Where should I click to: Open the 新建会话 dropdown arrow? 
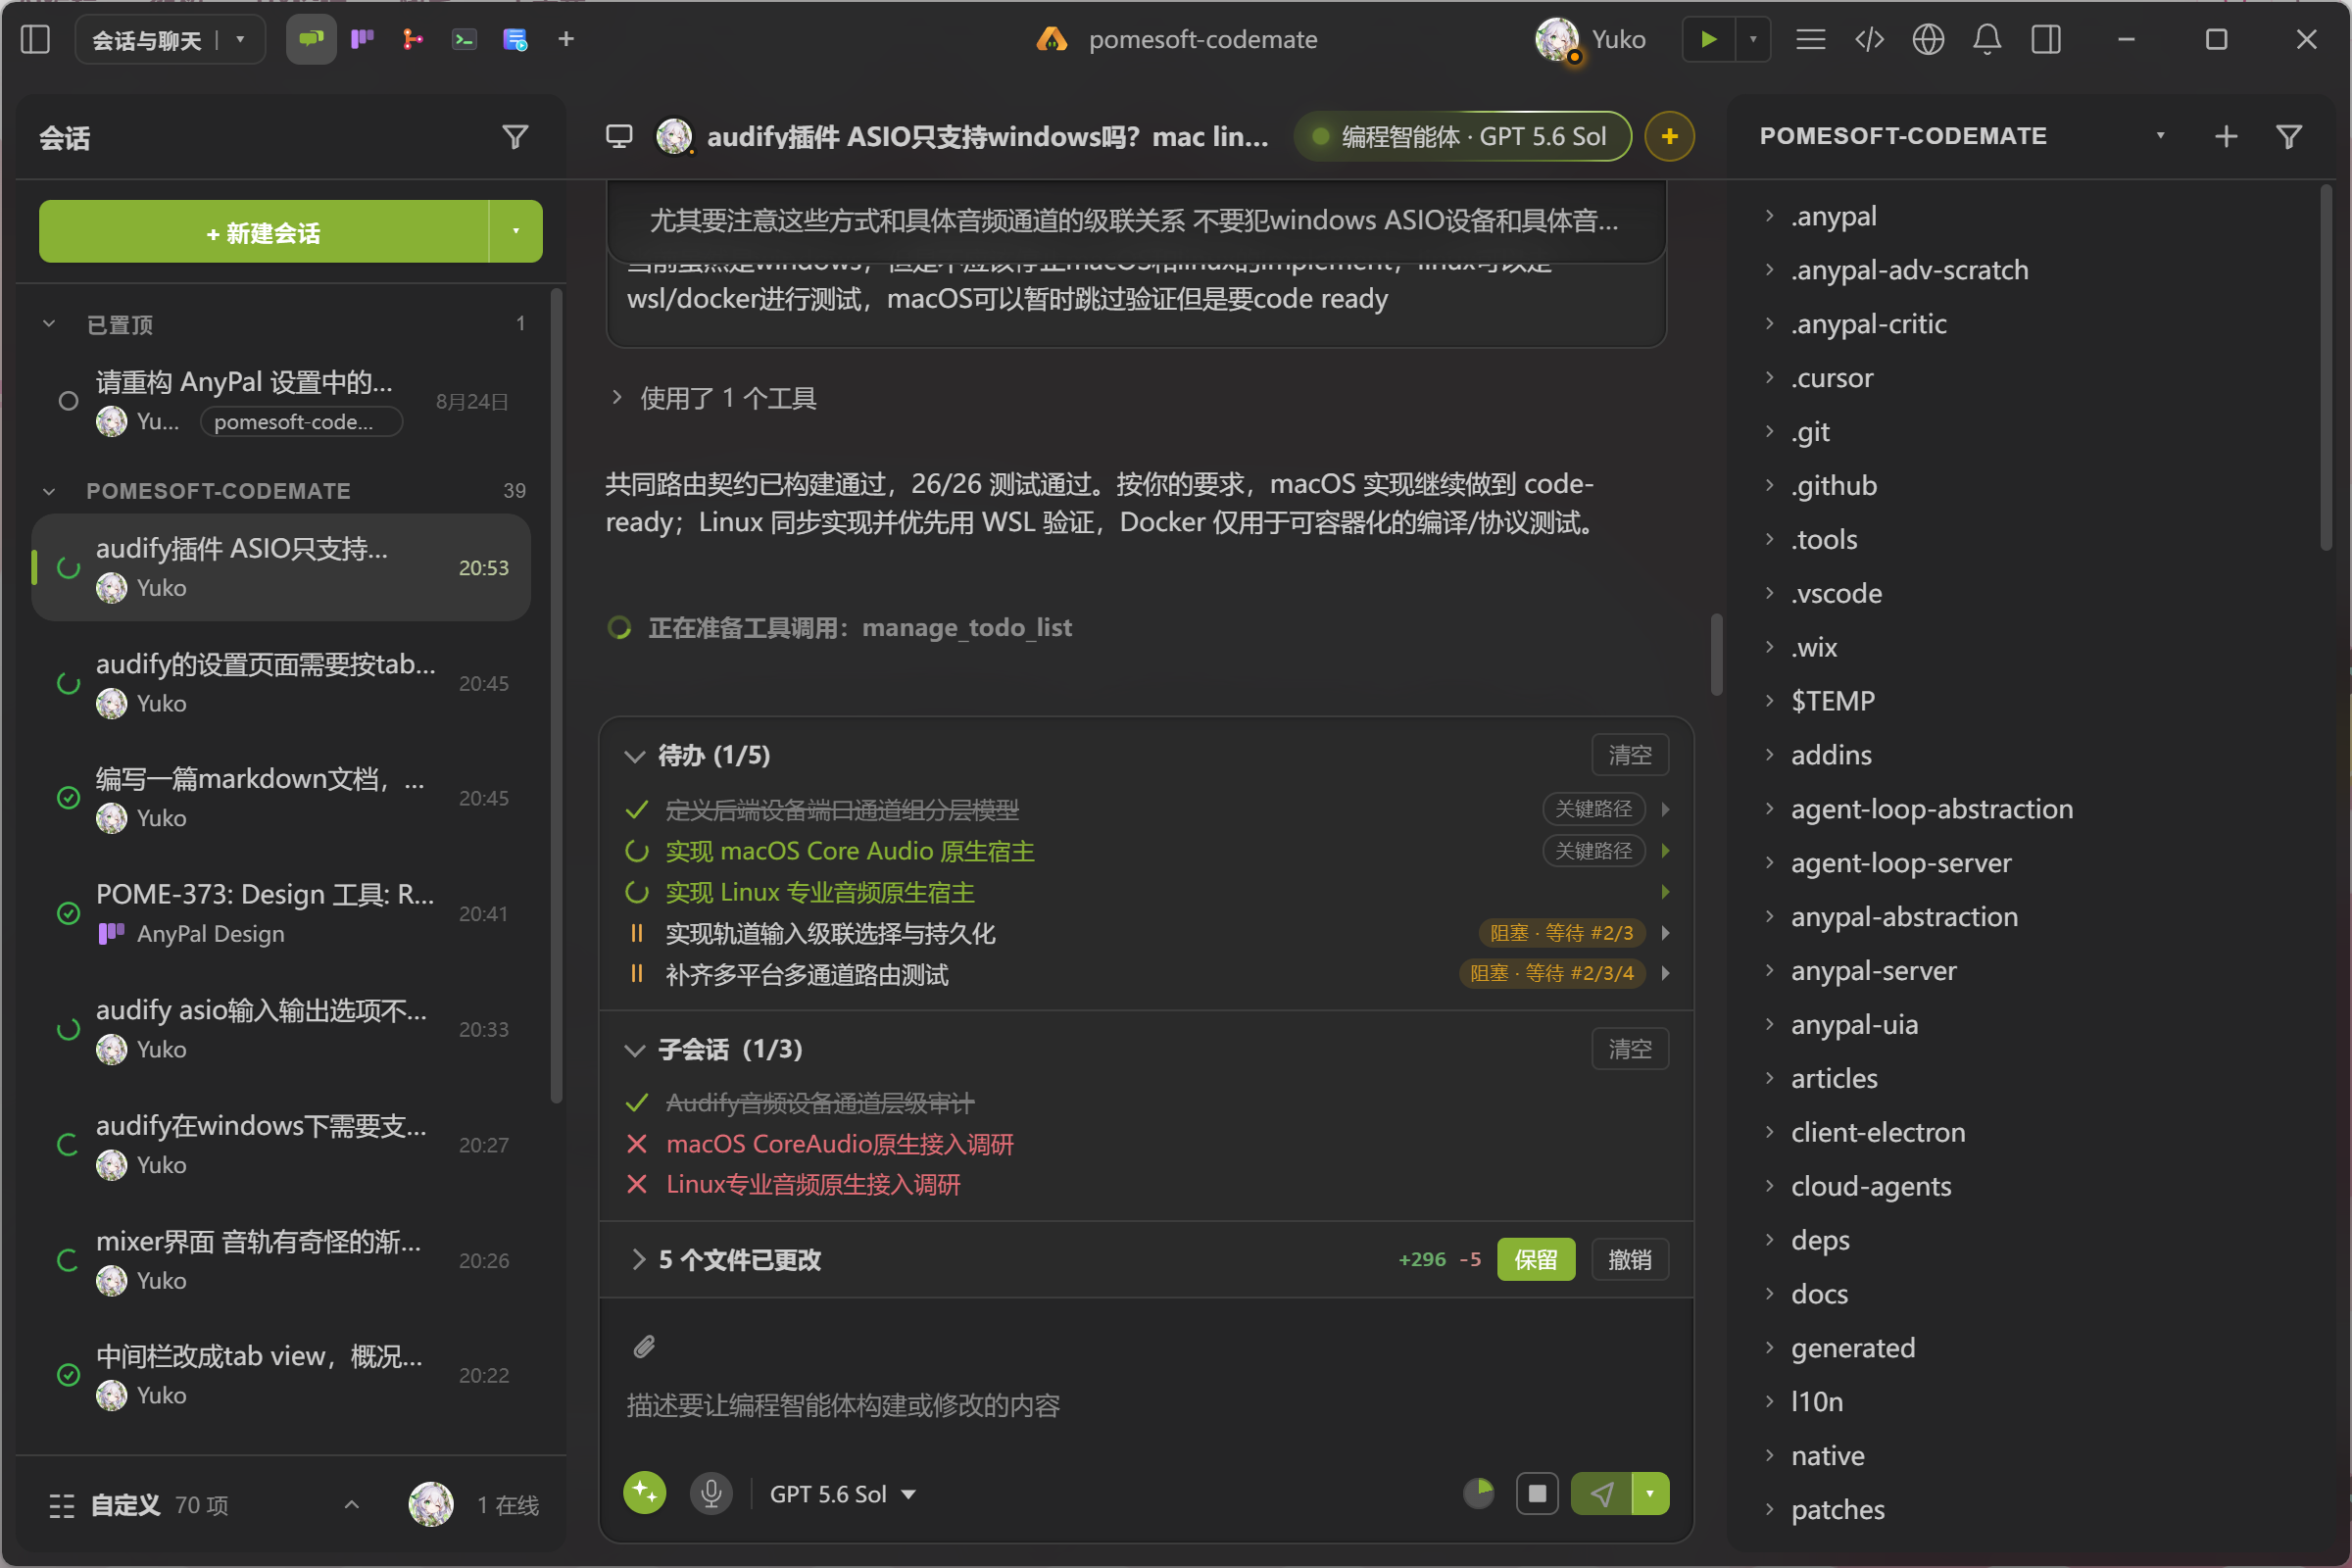[x=516, y=232]
